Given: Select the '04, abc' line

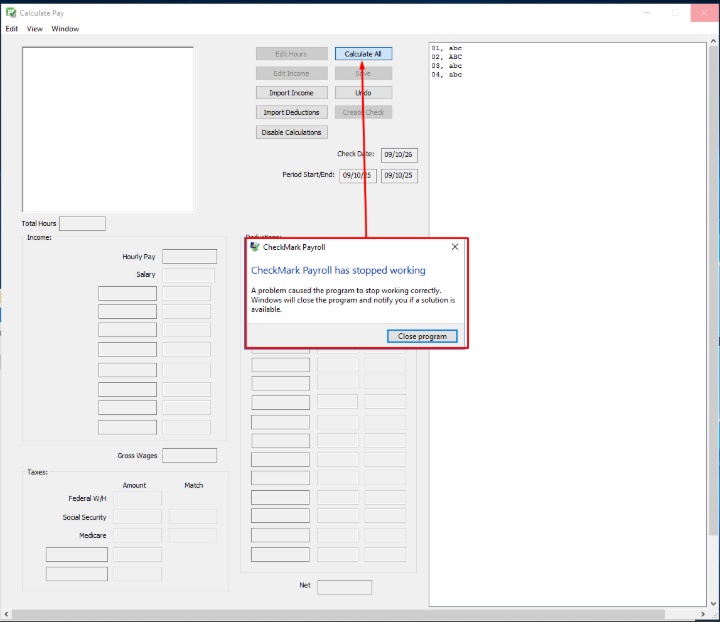Looking at the screenshot, I should (447, 74).
